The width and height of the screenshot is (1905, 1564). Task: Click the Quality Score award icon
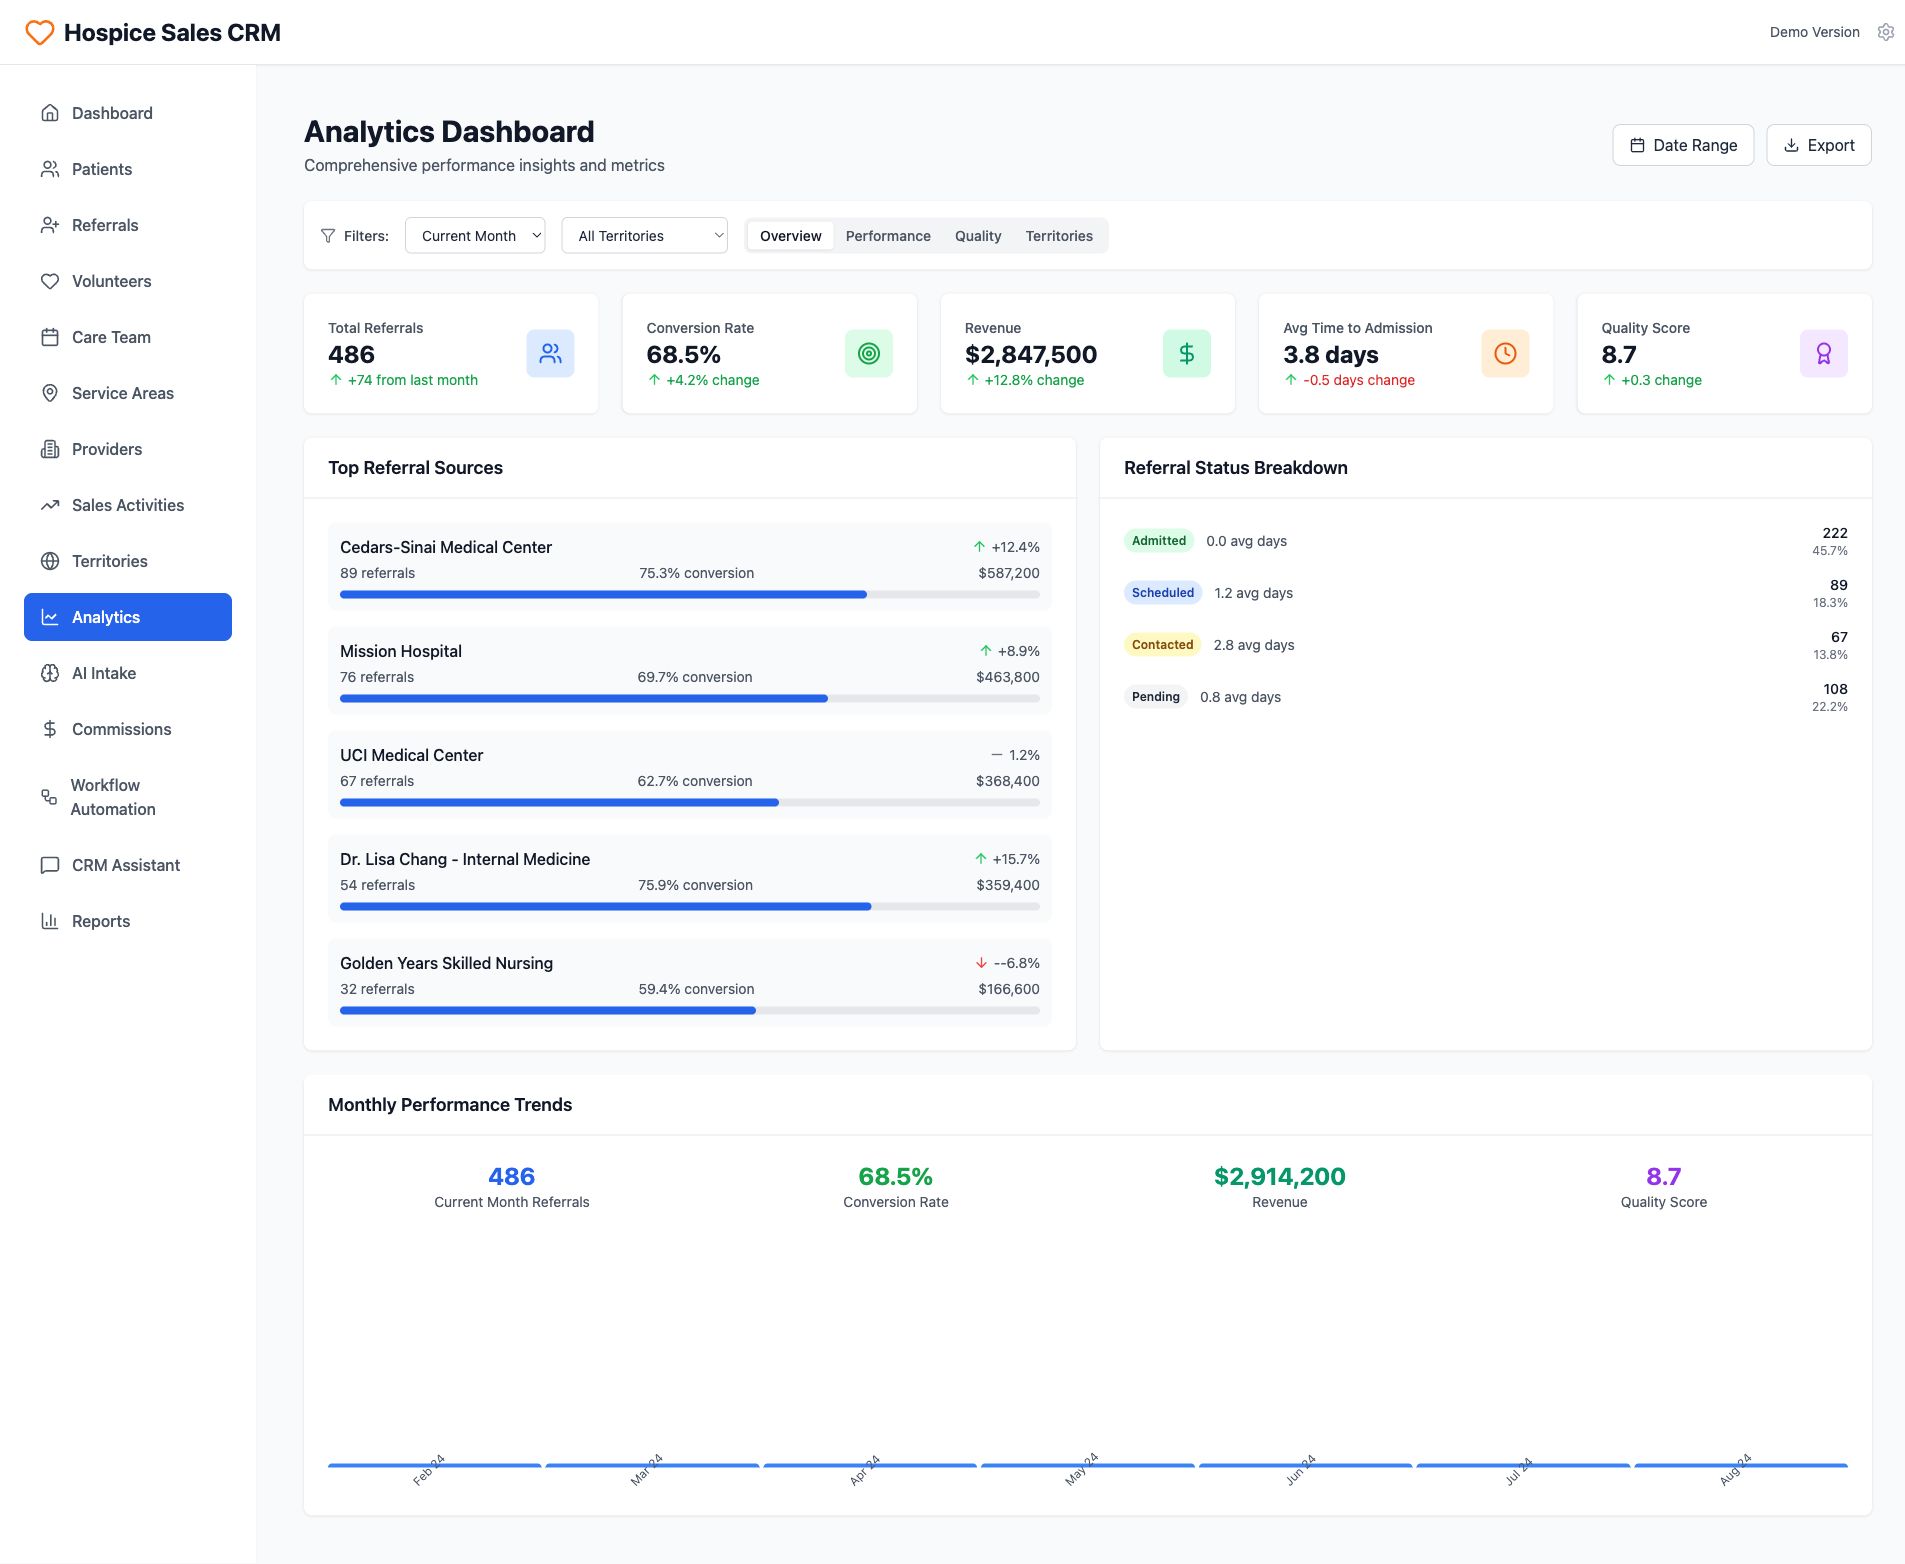pos(1824,353)
